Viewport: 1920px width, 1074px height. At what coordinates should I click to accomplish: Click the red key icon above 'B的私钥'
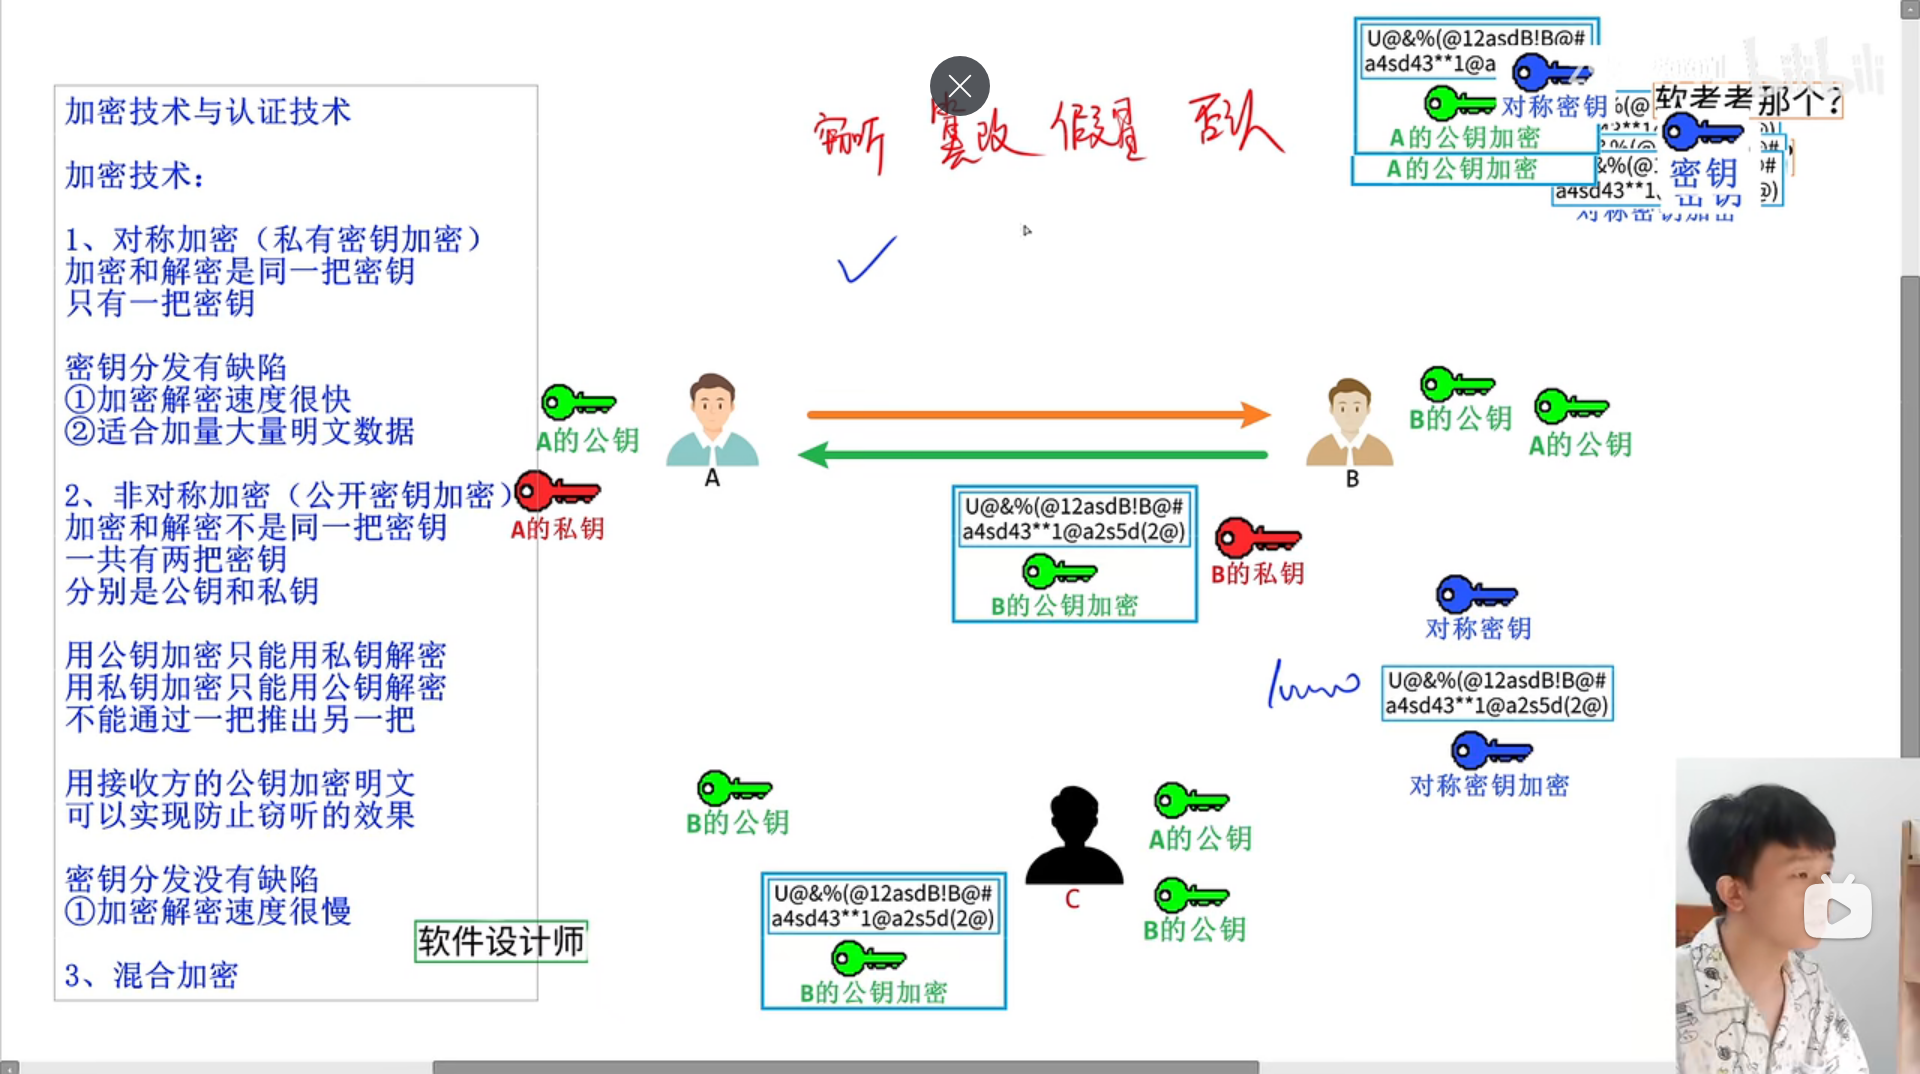coord(1258,538)
